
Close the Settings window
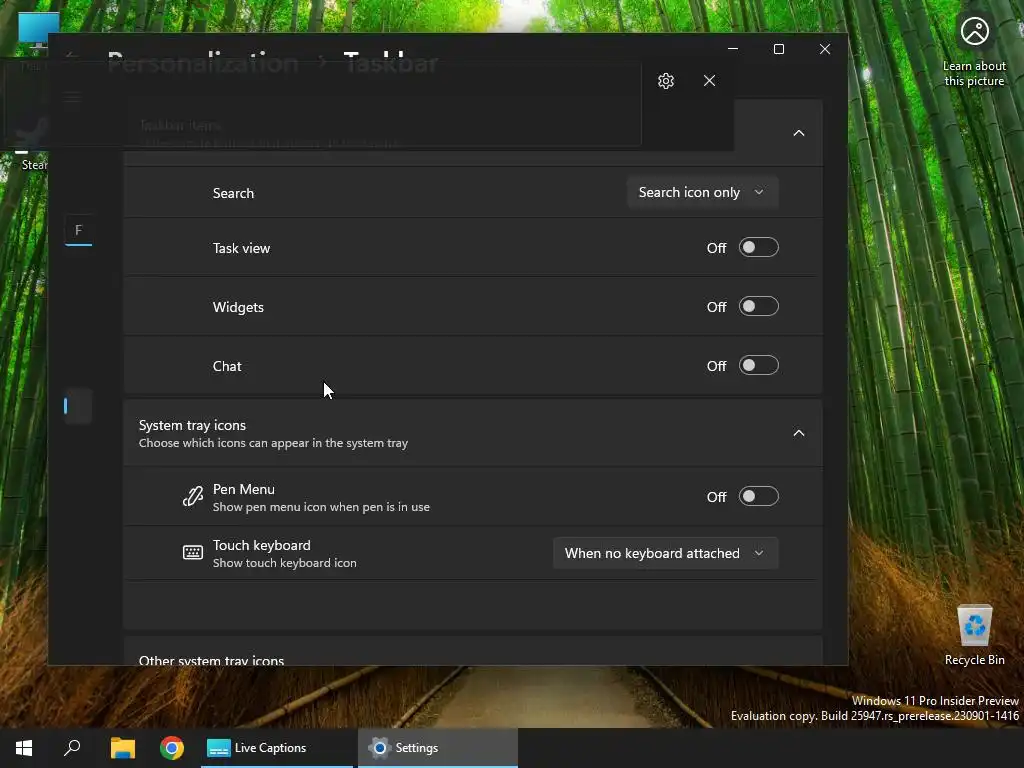825,49
